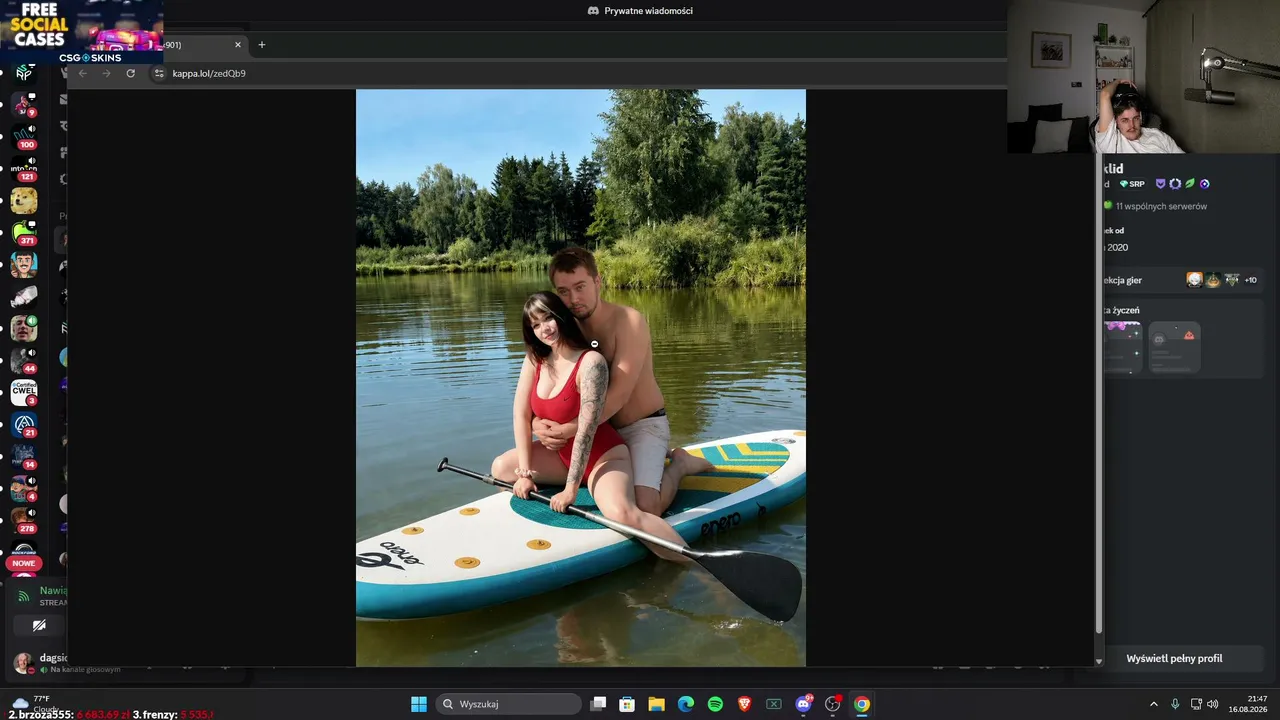The width and height of the screenshot is (1280, 720).
Task: Open the server with the 278 badge
Action: 24,520
